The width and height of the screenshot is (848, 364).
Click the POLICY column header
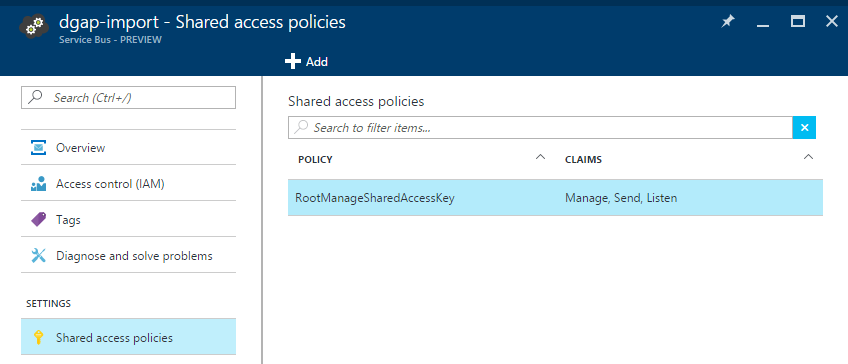point(315,160)
